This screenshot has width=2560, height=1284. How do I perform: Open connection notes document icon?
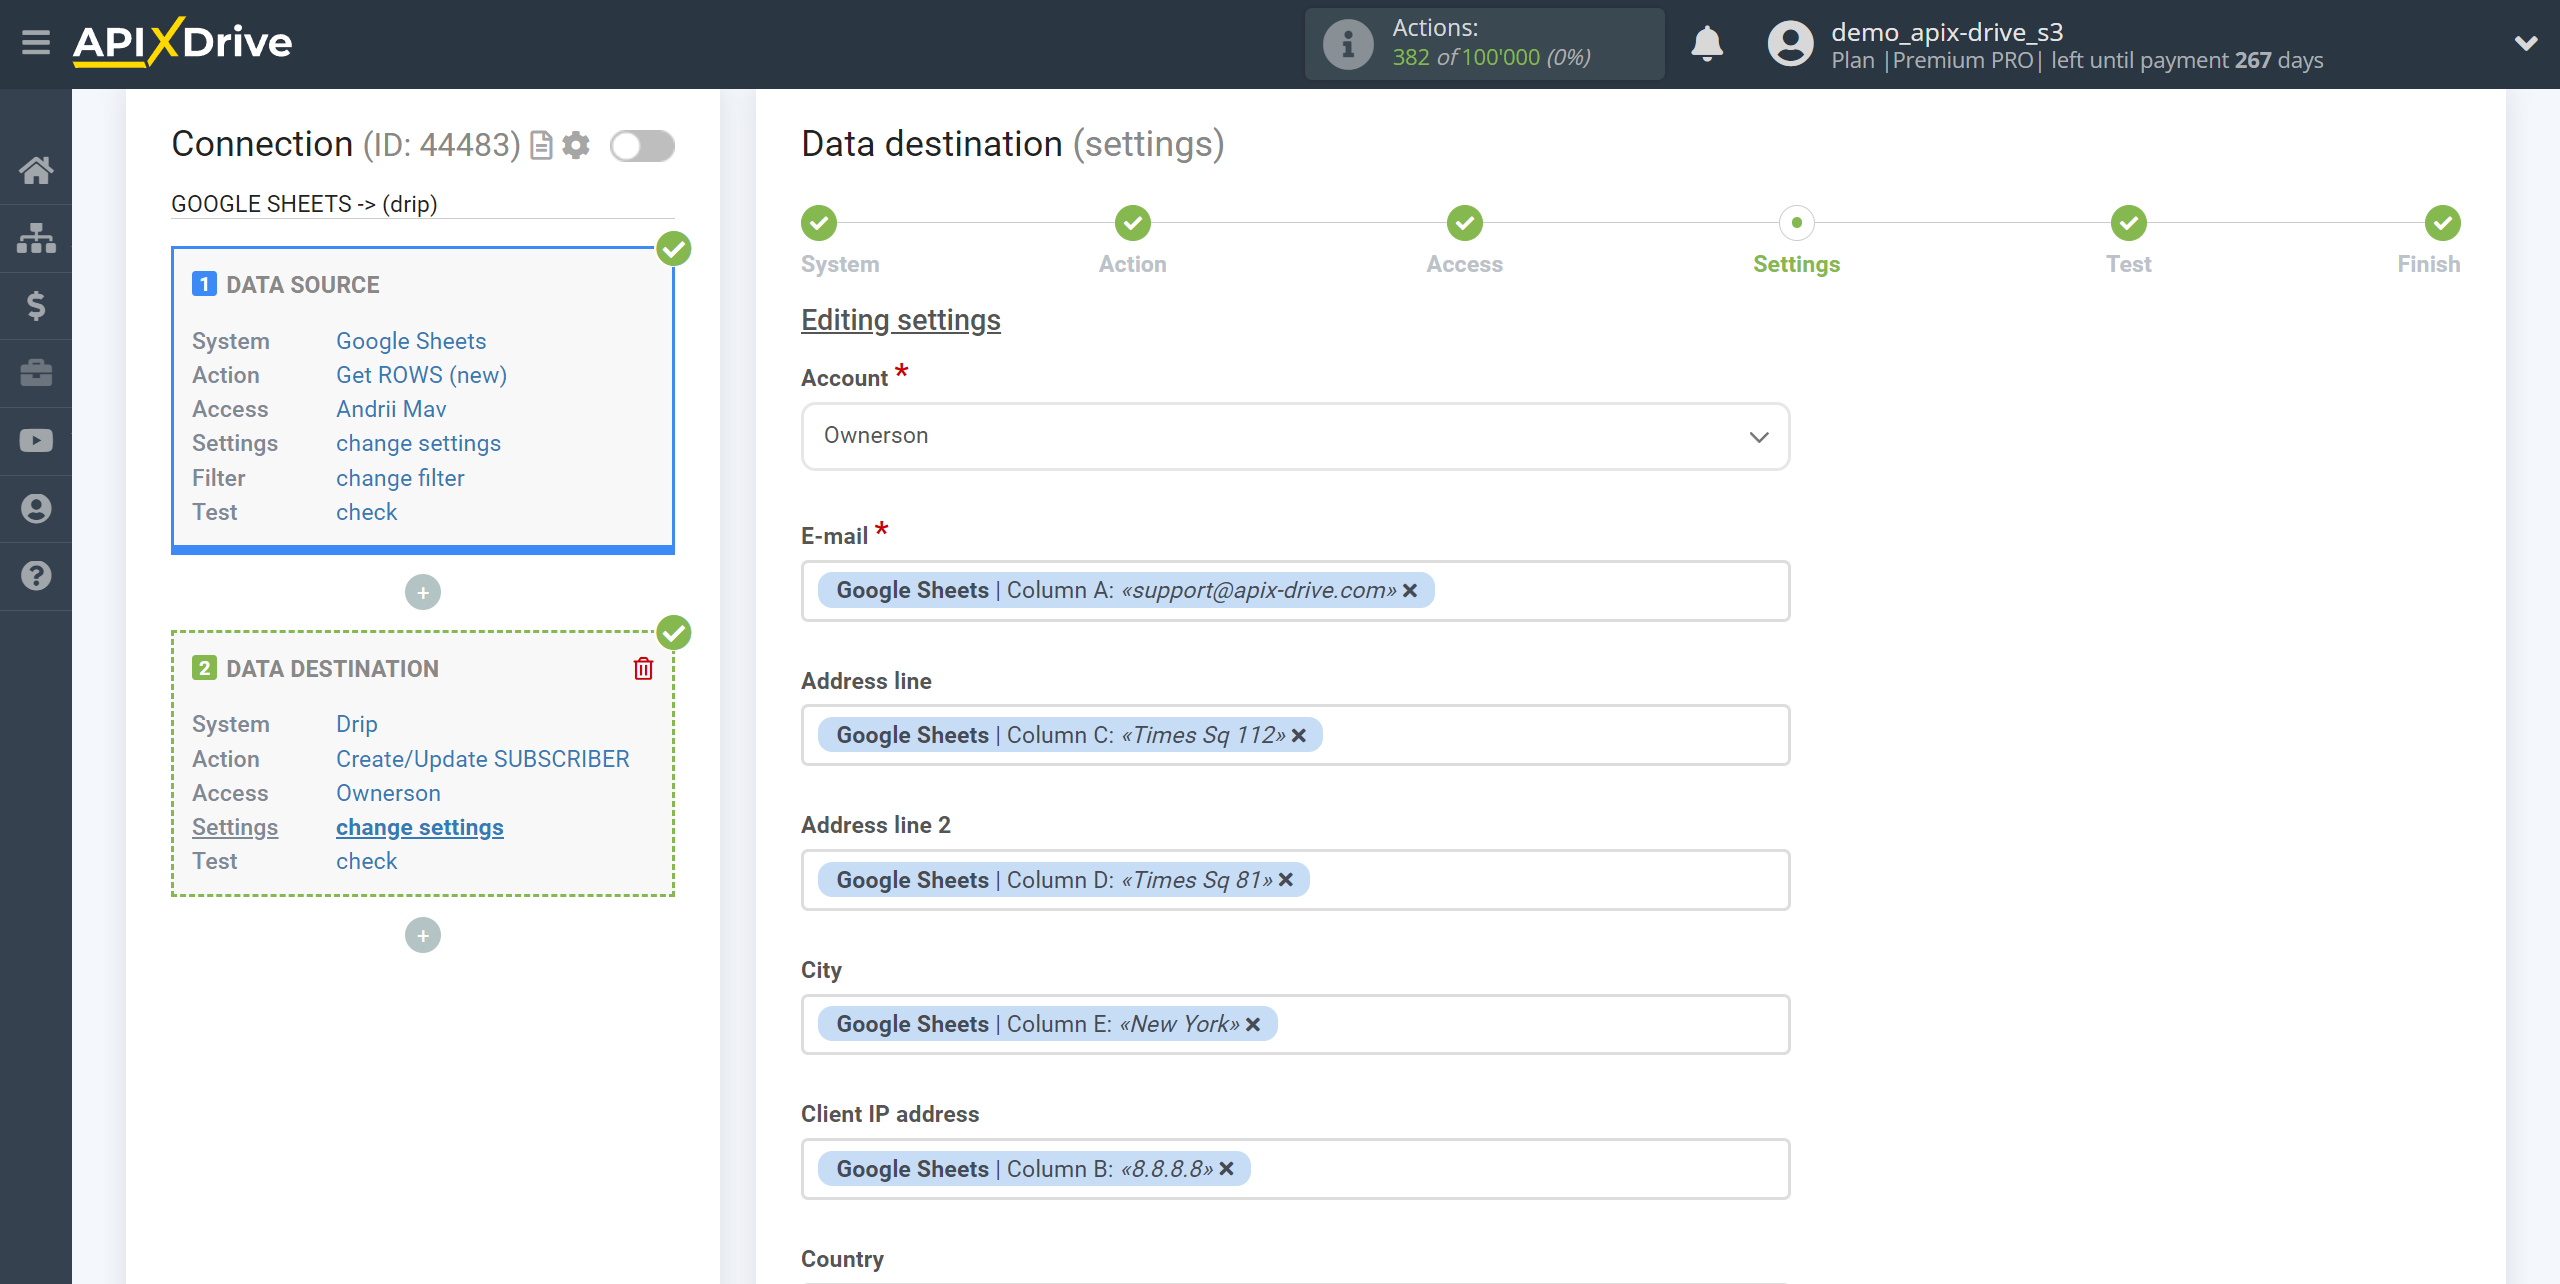click(x=541, y=146)
